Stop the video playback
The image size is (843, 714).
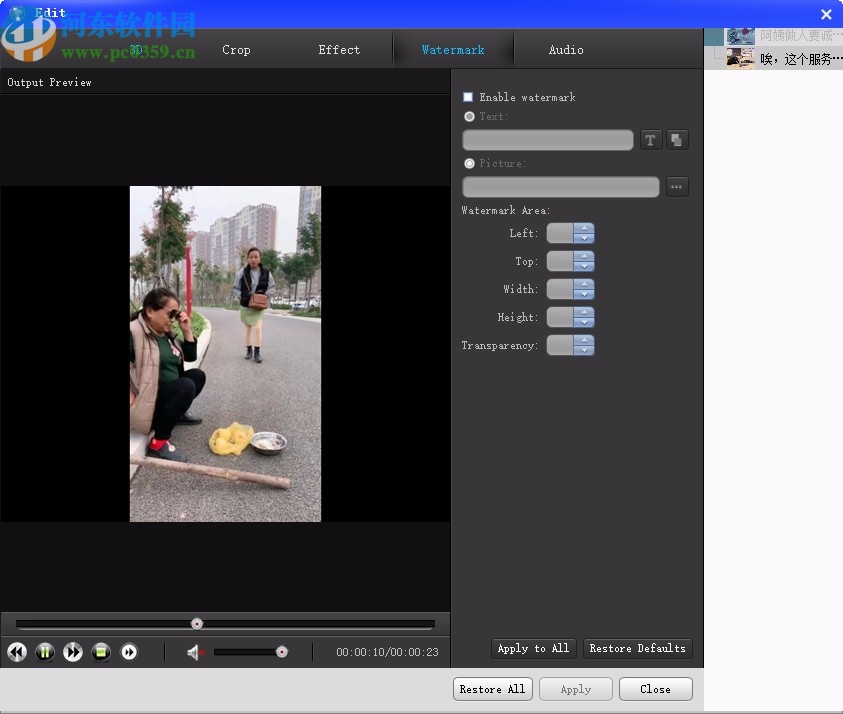tap(100, 651)
